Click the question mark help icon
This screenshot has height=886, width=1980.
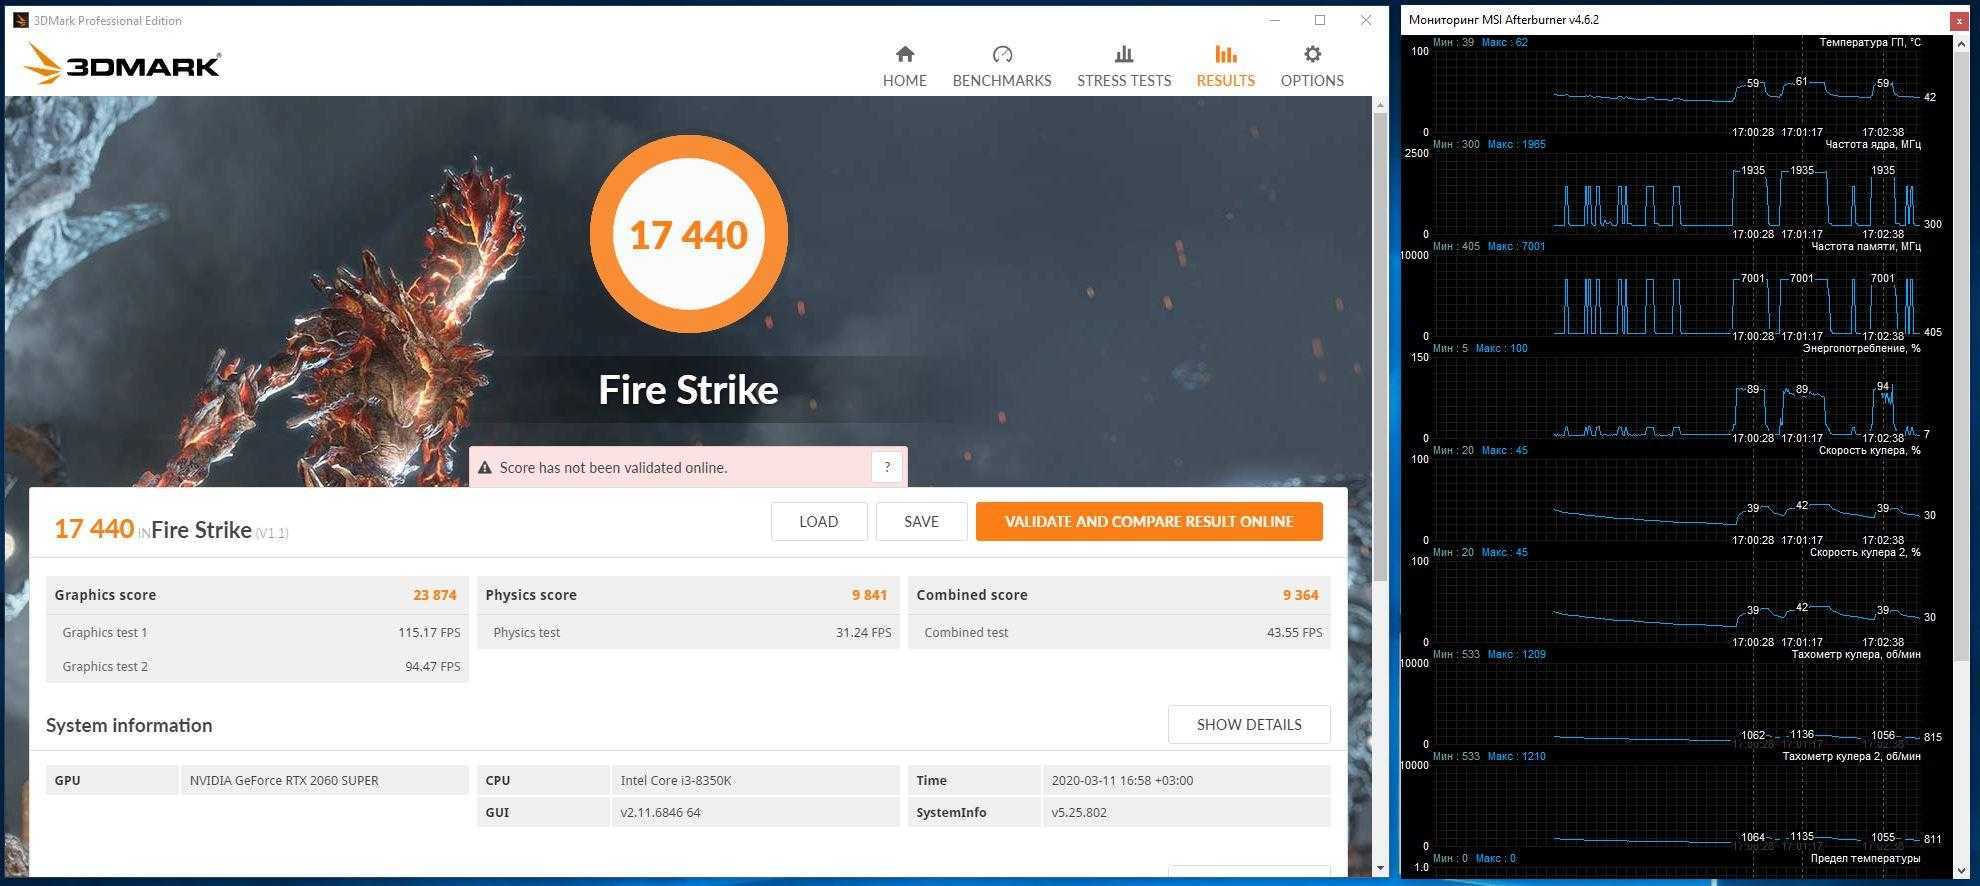(x=886, y=467)
